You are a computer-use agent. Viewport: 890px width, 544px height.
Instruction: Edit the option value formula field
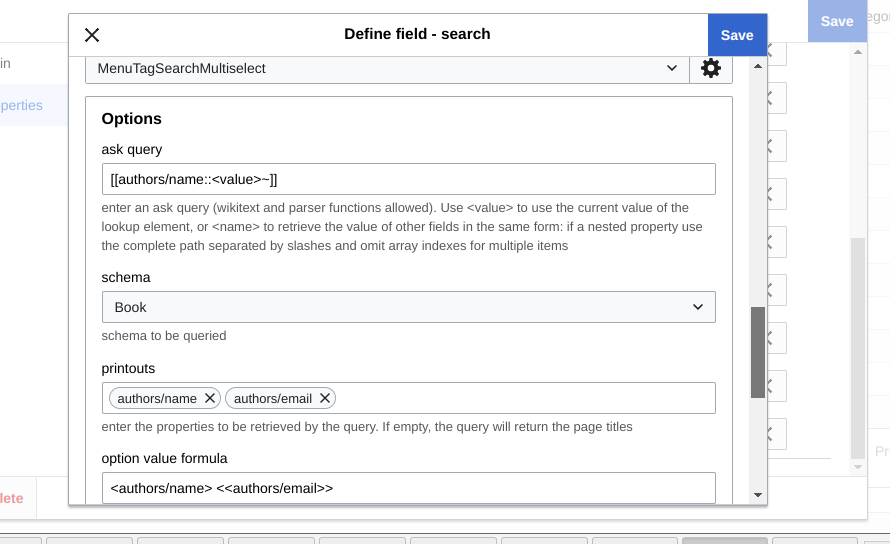coord(409,488)
